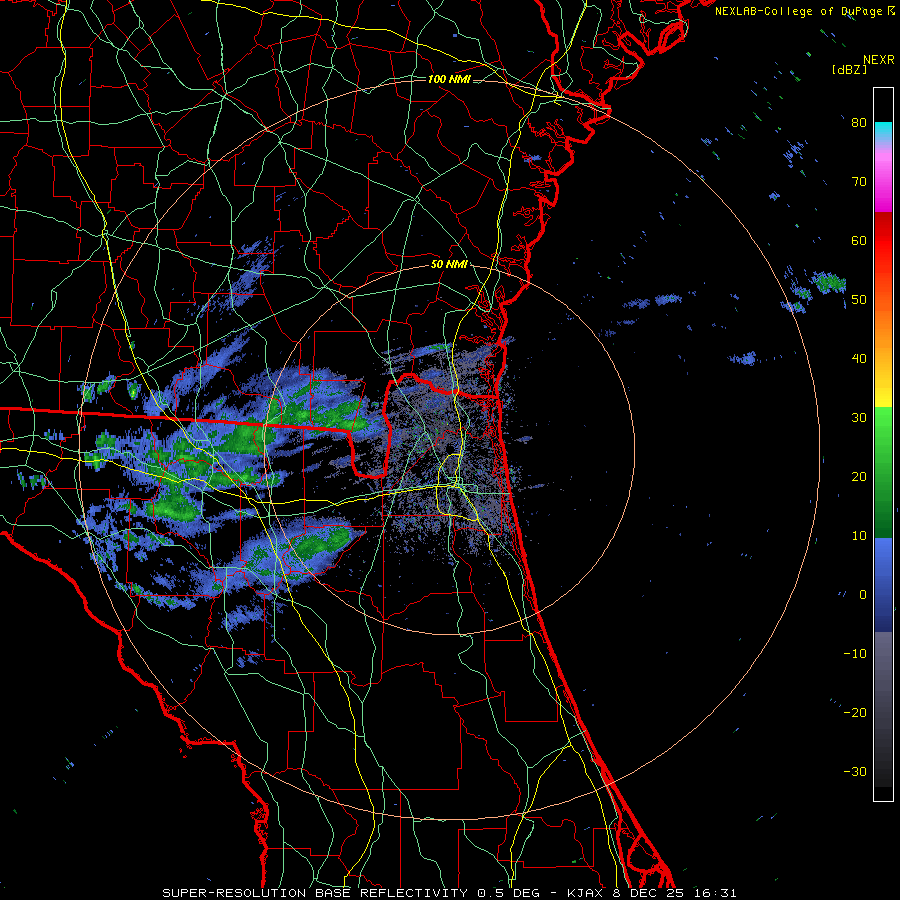Image resolution: width=900 pixels, height=900 pixels.
Task: Click the 0 value on the dBZ scale
Action: [863, 595]
